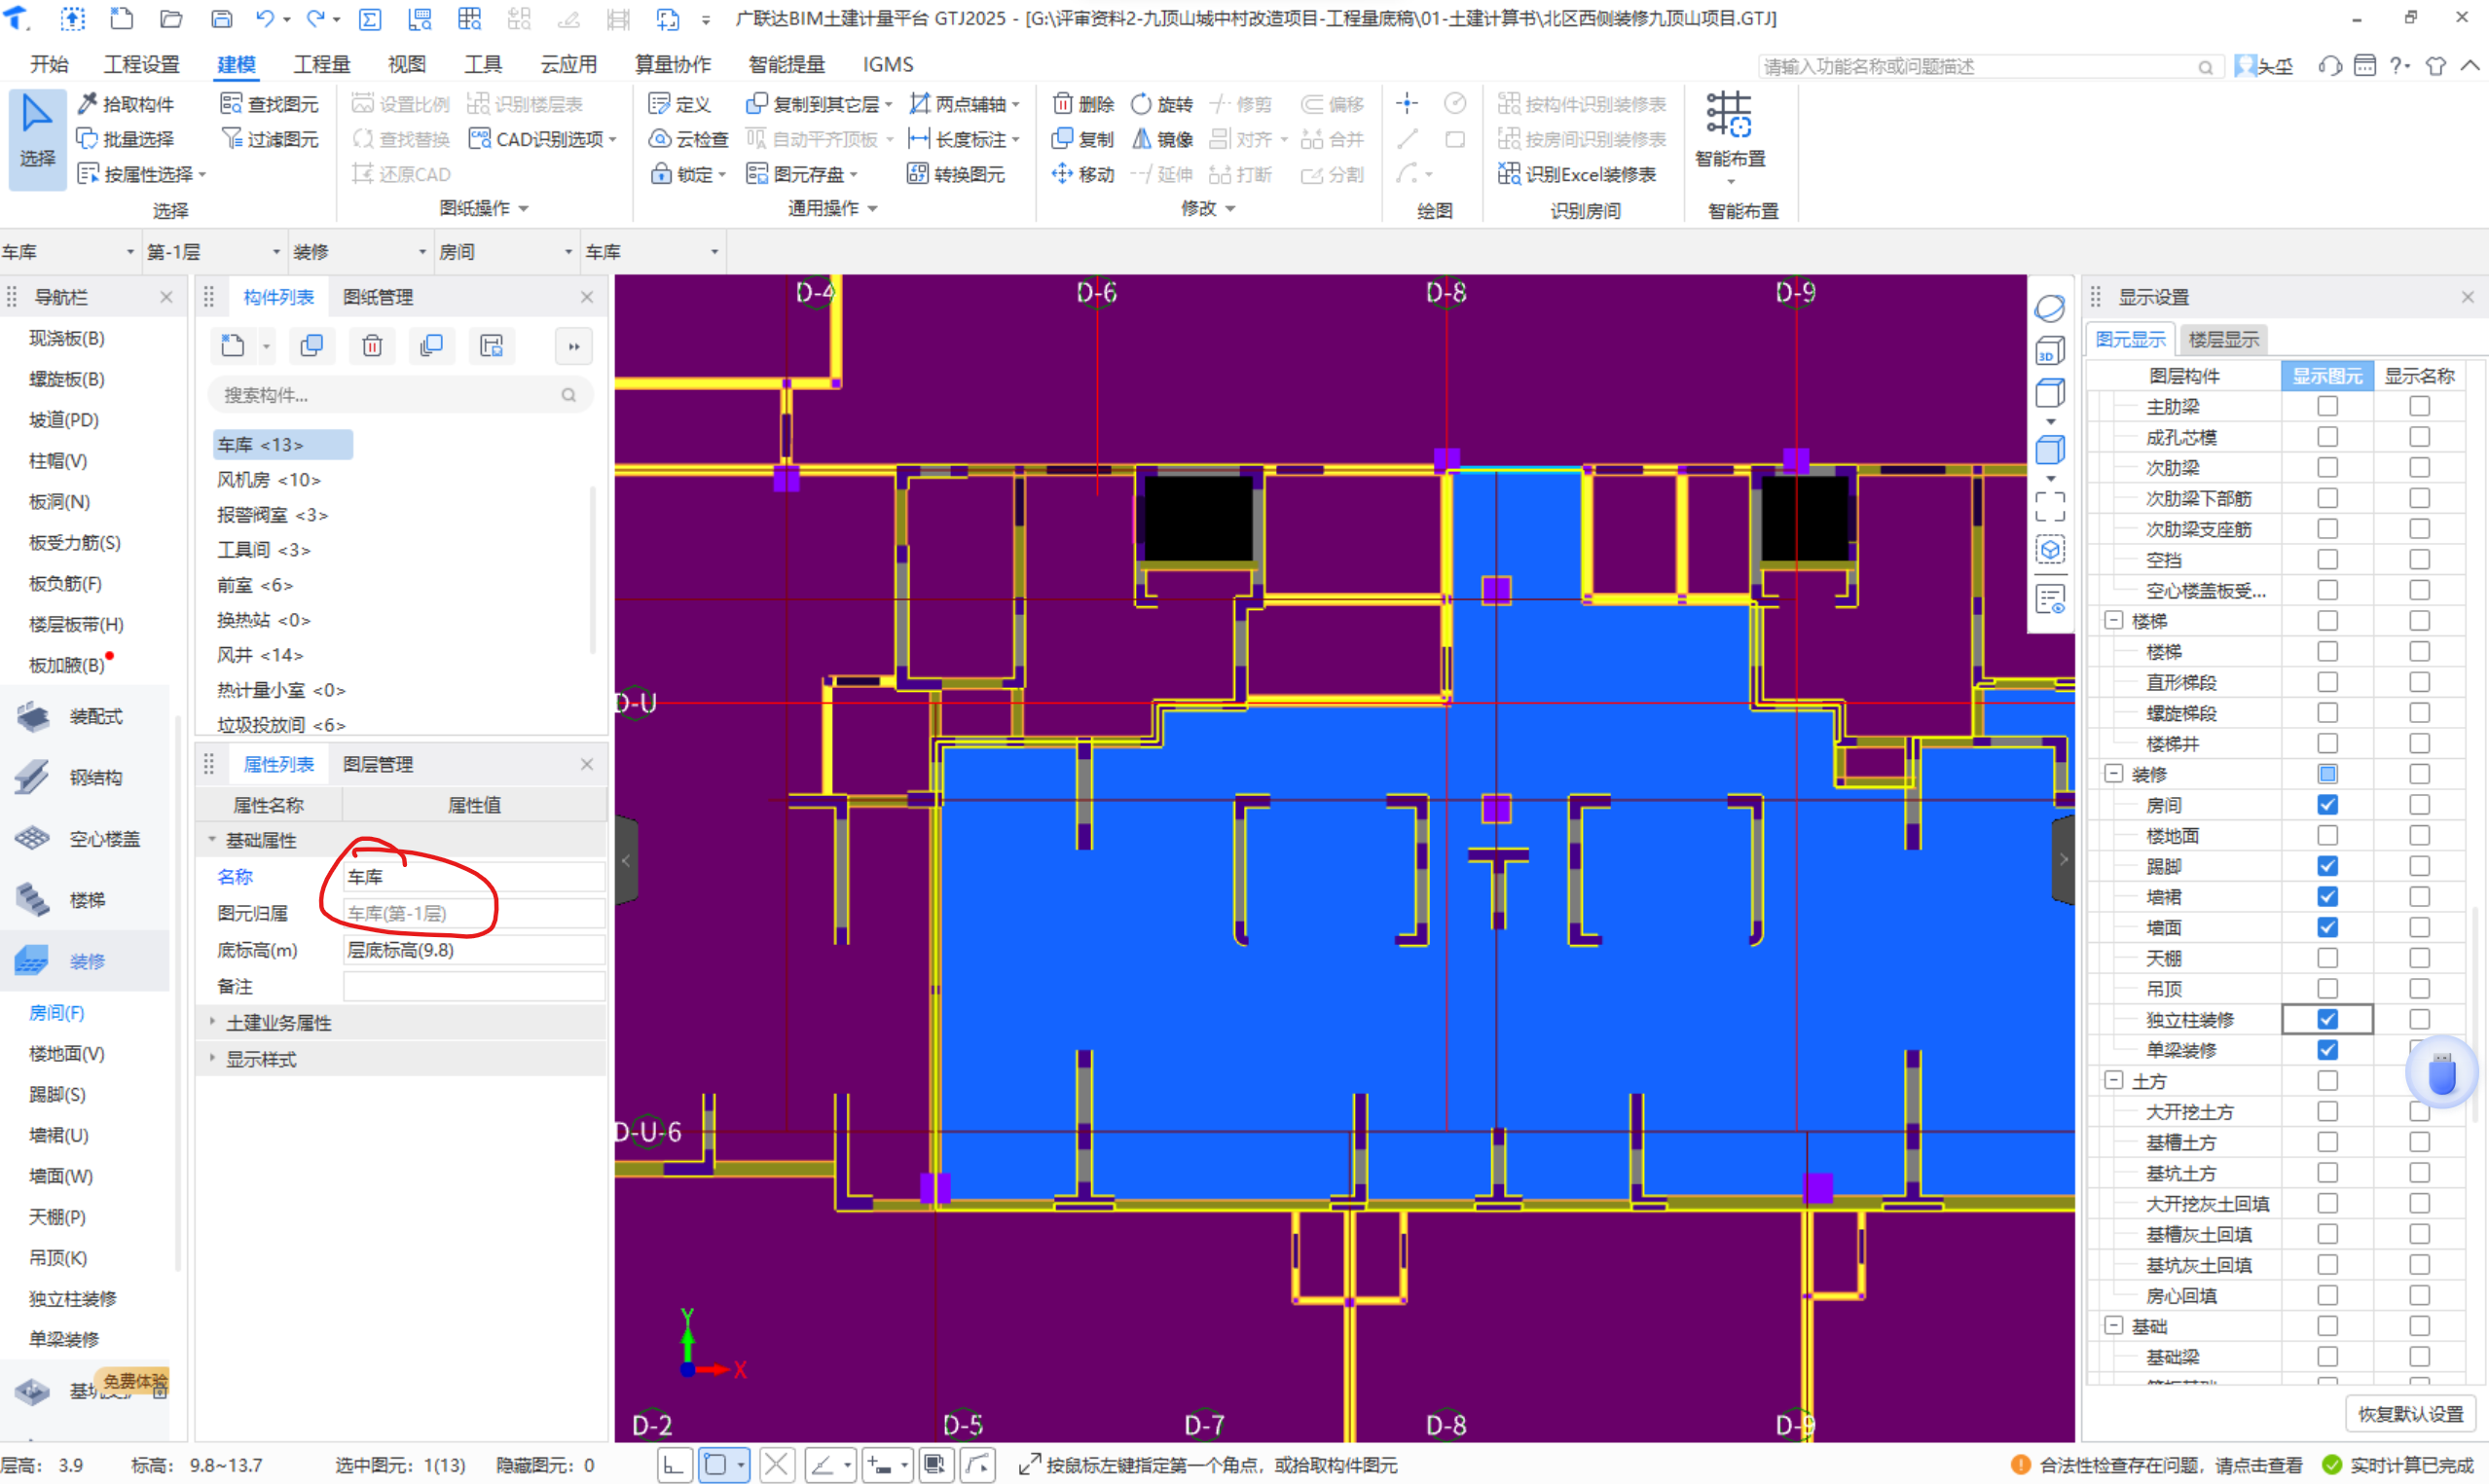Uncheck 房间 显示图元 checkbox
This screenshot has width=2489, height=1484.
point(2327,804)
